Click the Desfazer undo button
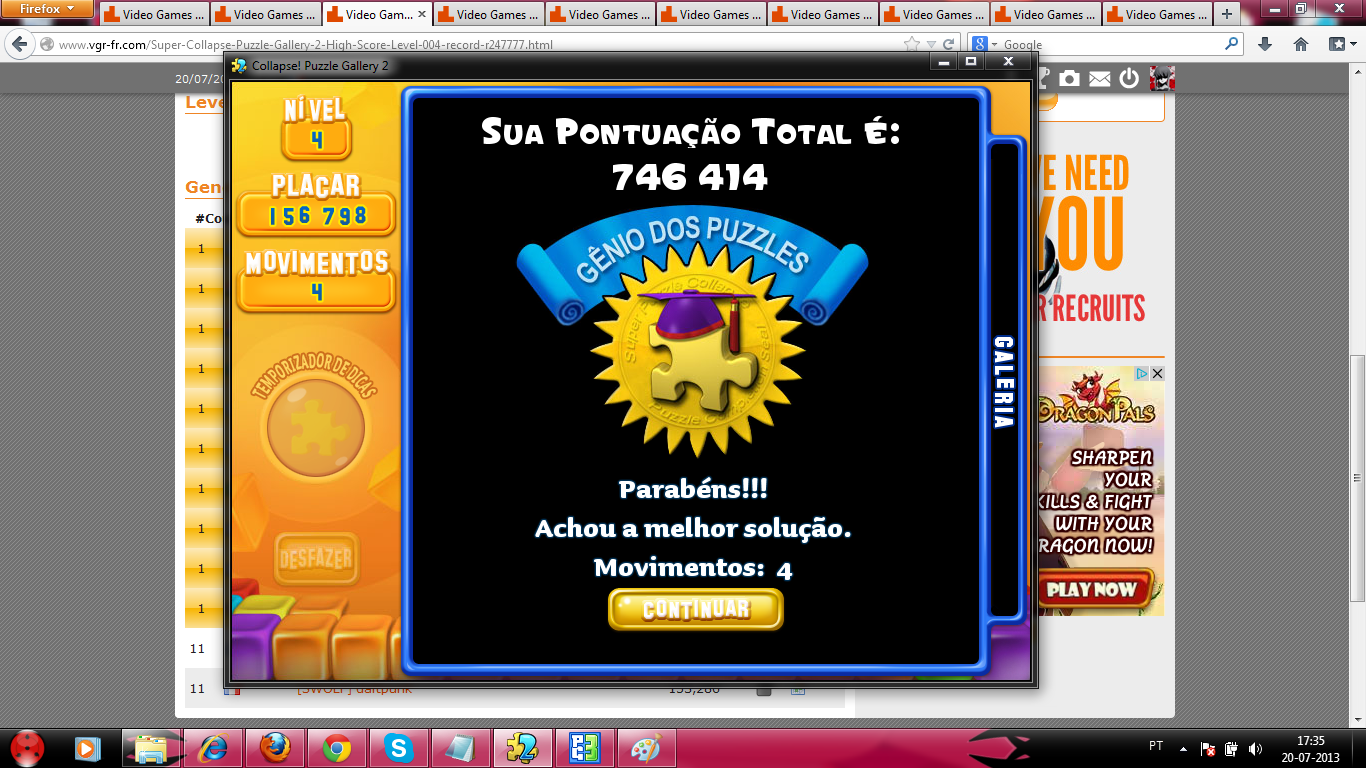This screenshot has height=768, width=1366. (316, 558)
